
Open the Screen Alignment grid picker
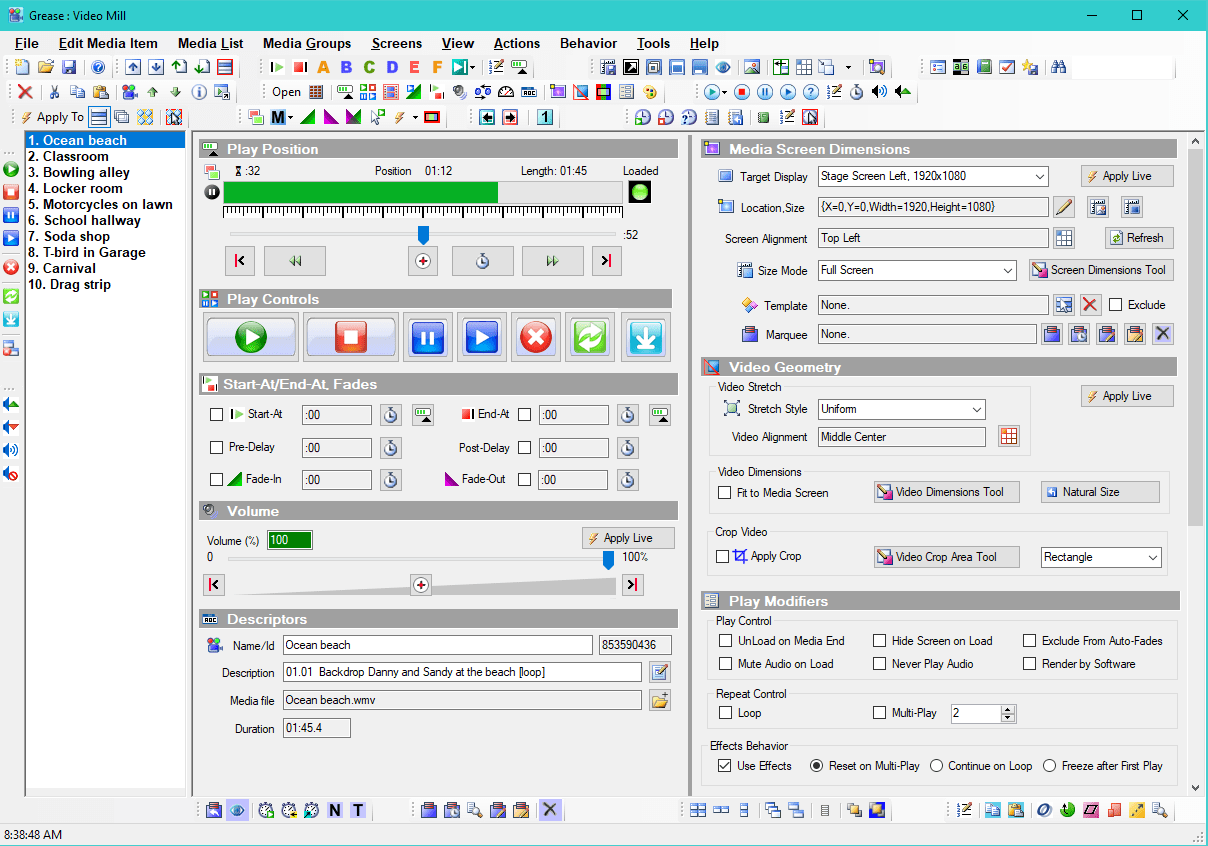1064,238
